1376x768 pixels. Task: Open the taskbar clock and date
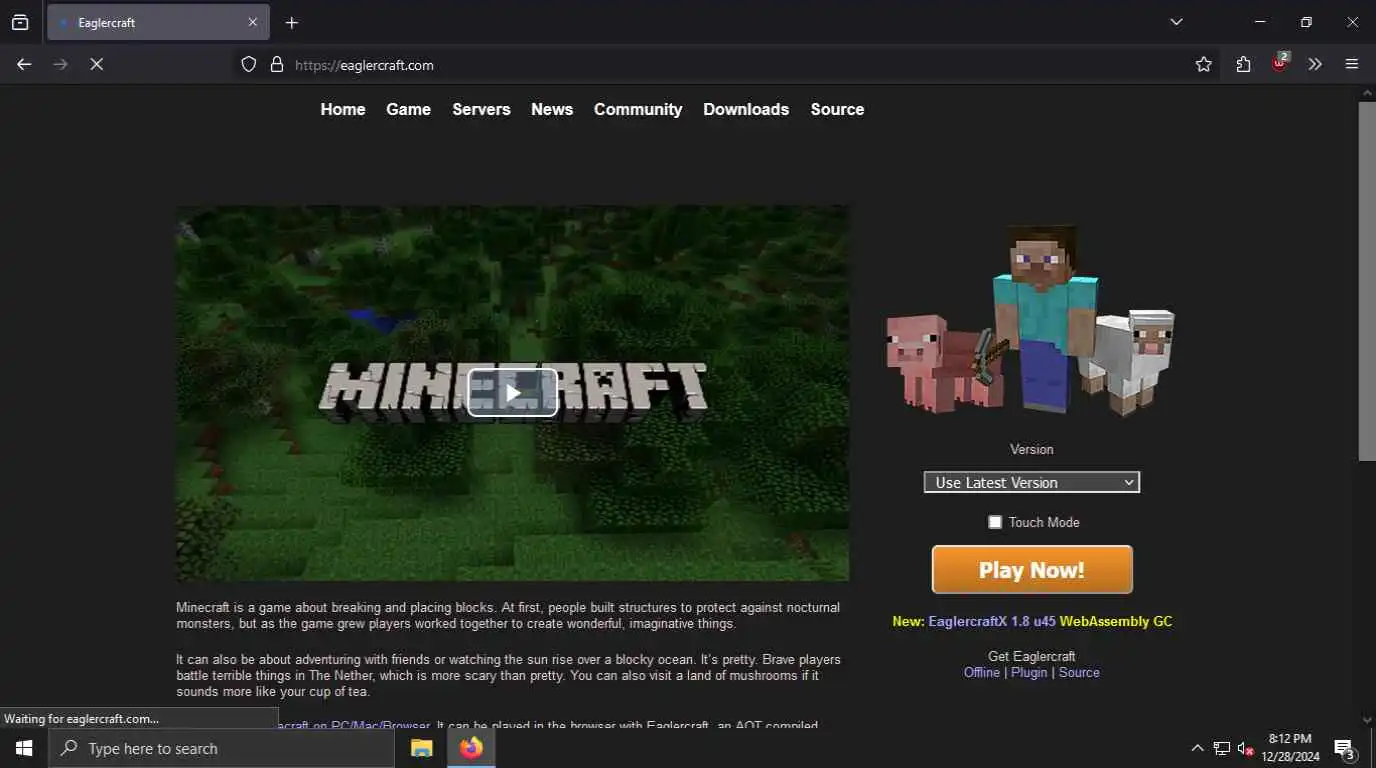tap(1290, 748)
